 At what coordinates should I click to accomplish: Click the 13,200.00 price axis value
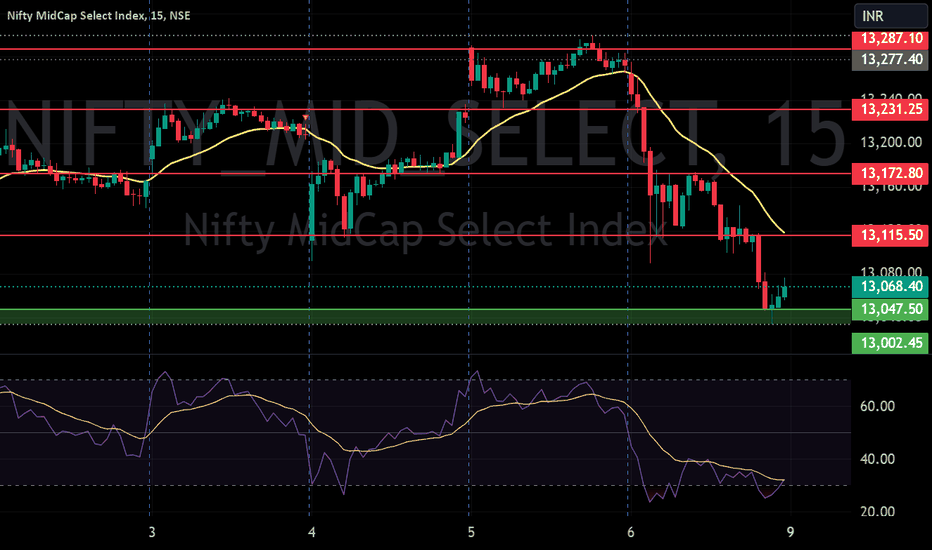point(891,142)
